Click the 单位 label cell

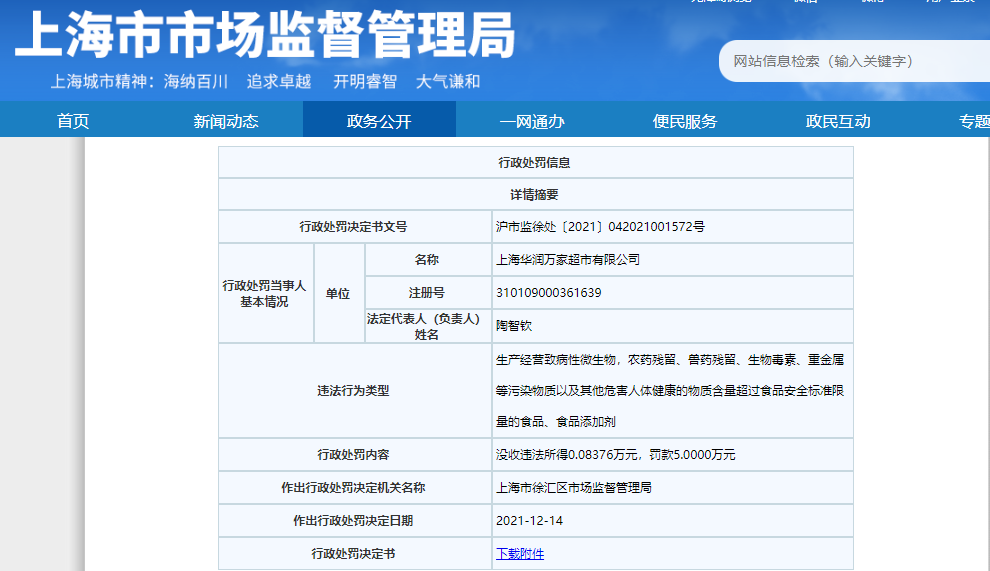[x=339, y=294]
